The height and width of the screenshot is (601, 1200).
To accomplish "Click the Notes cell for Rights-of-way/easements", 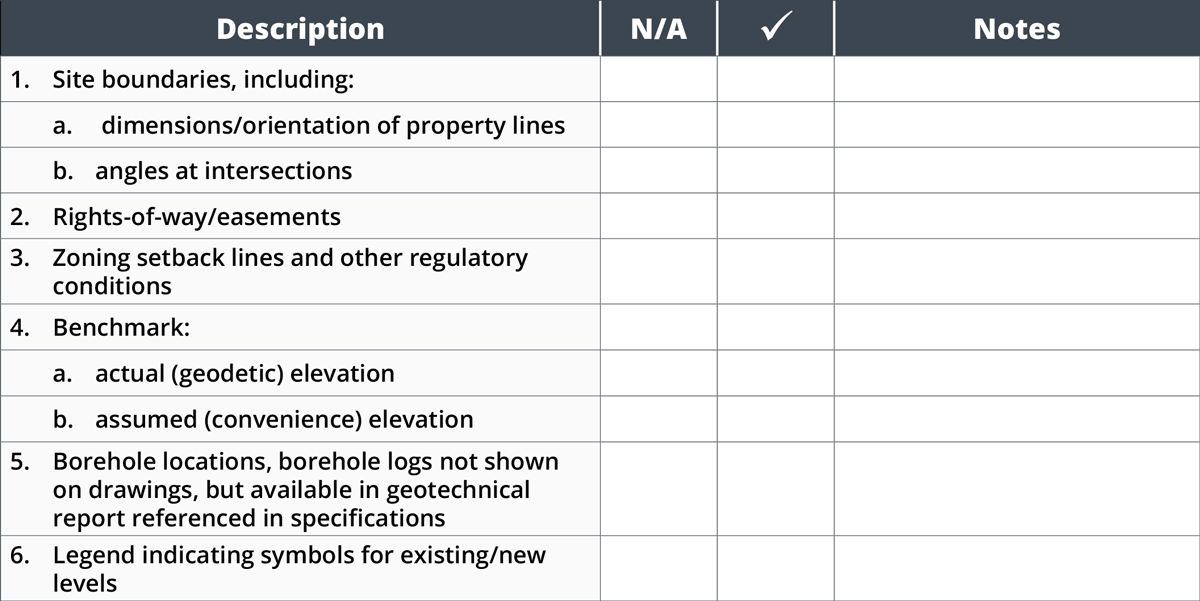I will pos(1016,217).
